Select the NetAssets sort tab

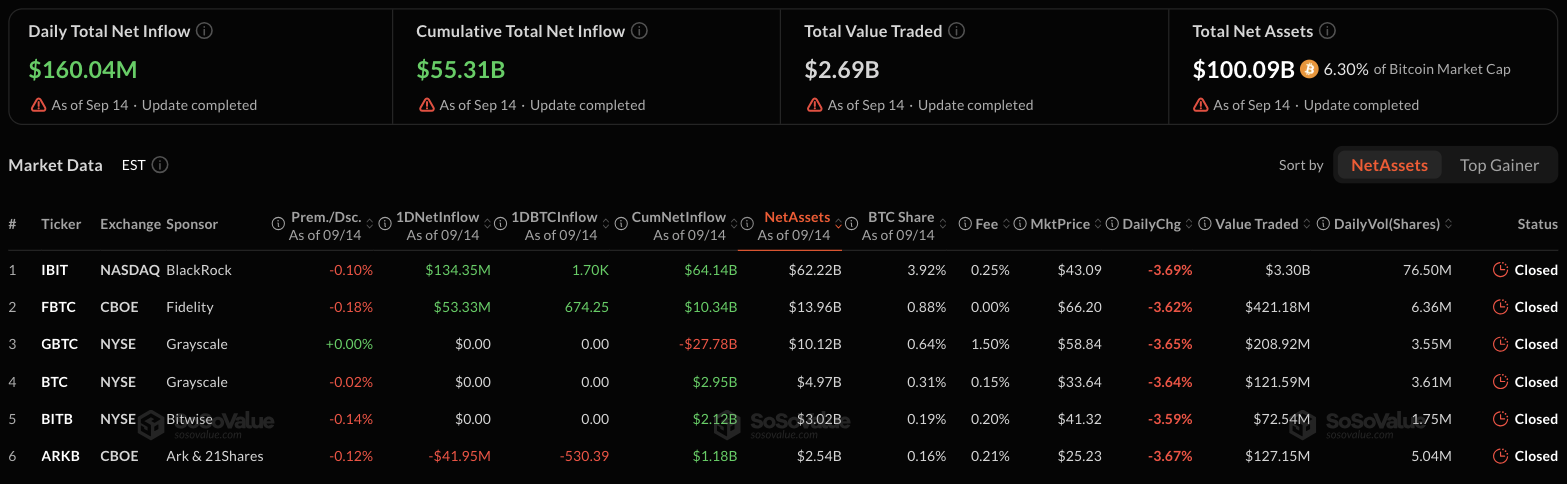pos(1389,165)
